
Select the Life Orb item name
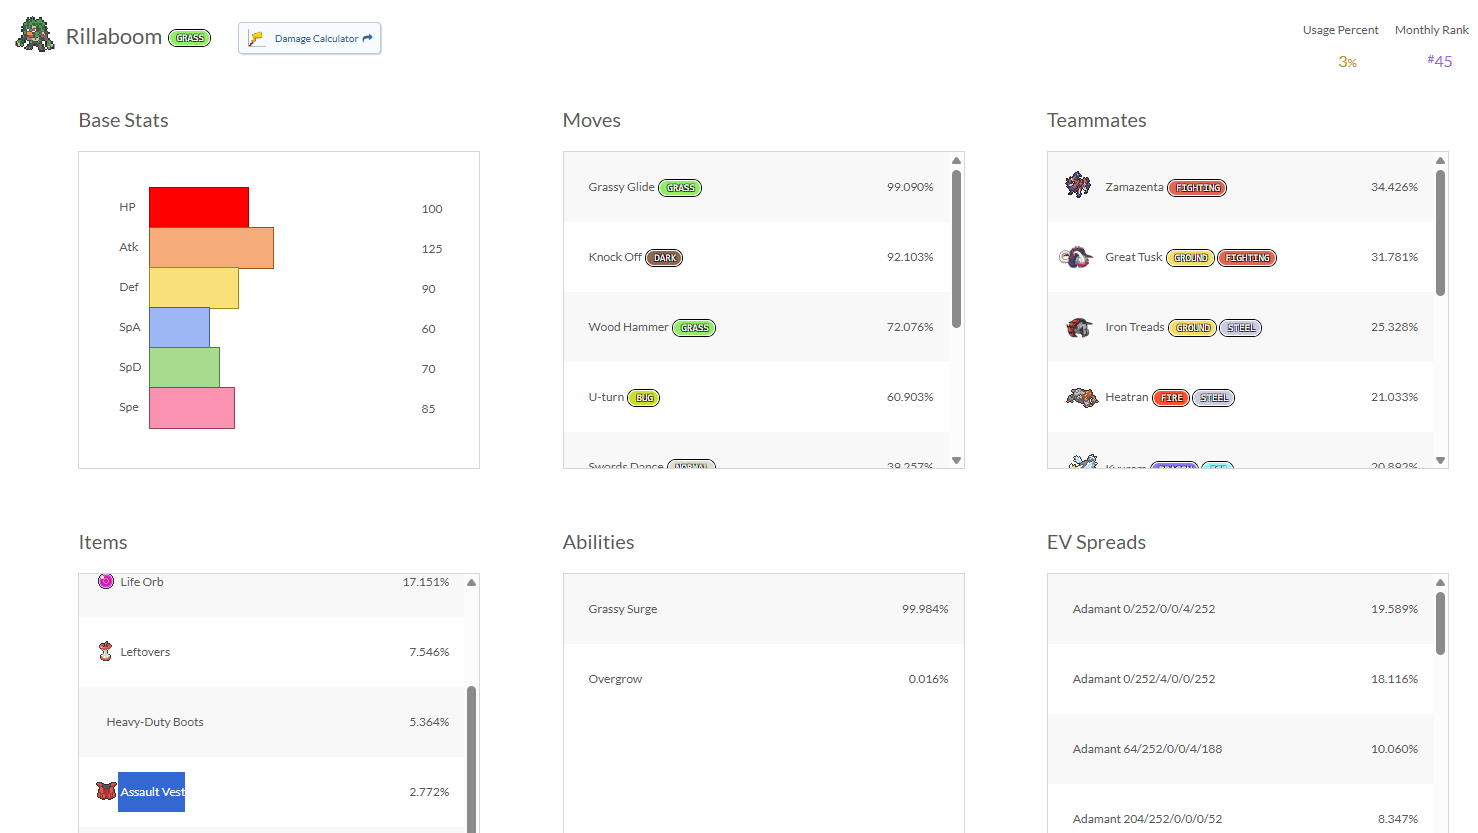click(142, 582)
